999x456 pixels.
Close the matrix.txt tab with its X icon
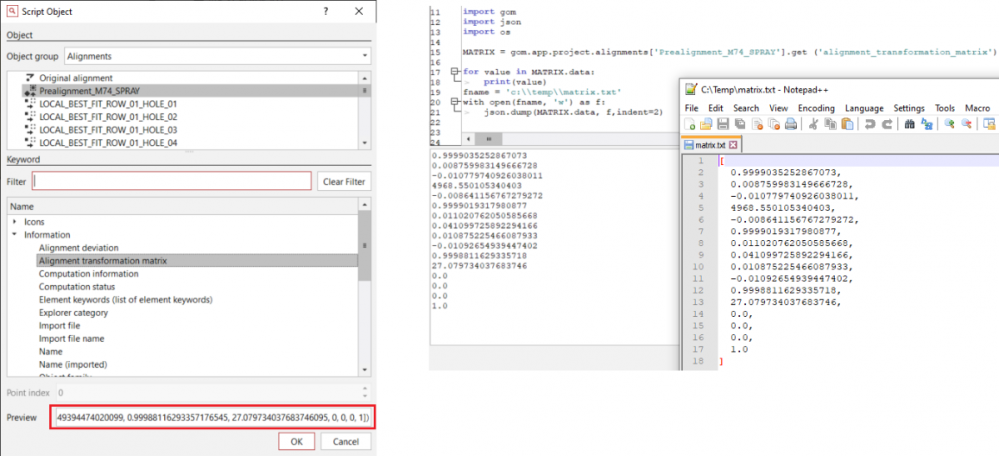pos(732,145)
